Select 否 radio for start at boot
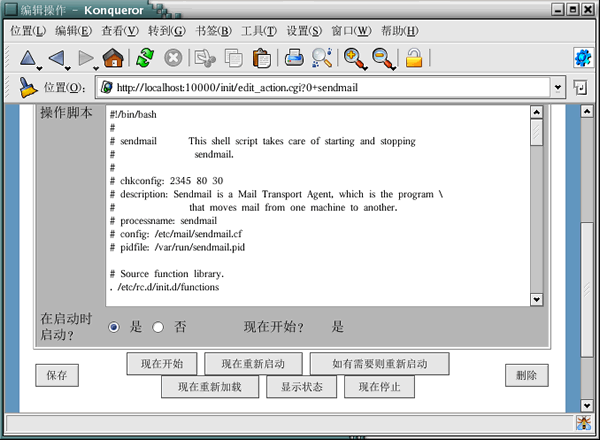 pyautogui.click(x=158, y=327)
